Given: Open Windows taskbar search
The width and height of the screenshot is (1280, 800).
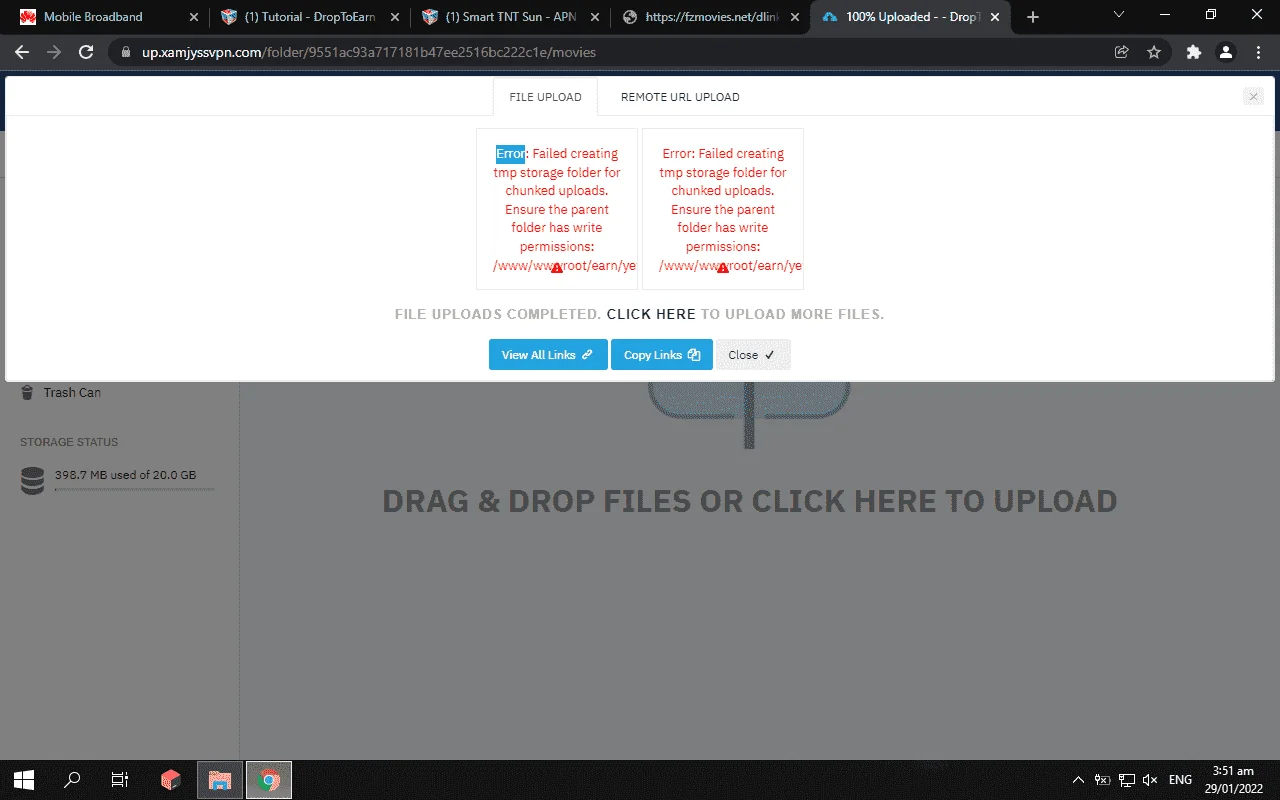Looking at the screenshot, I should [72, 780].
